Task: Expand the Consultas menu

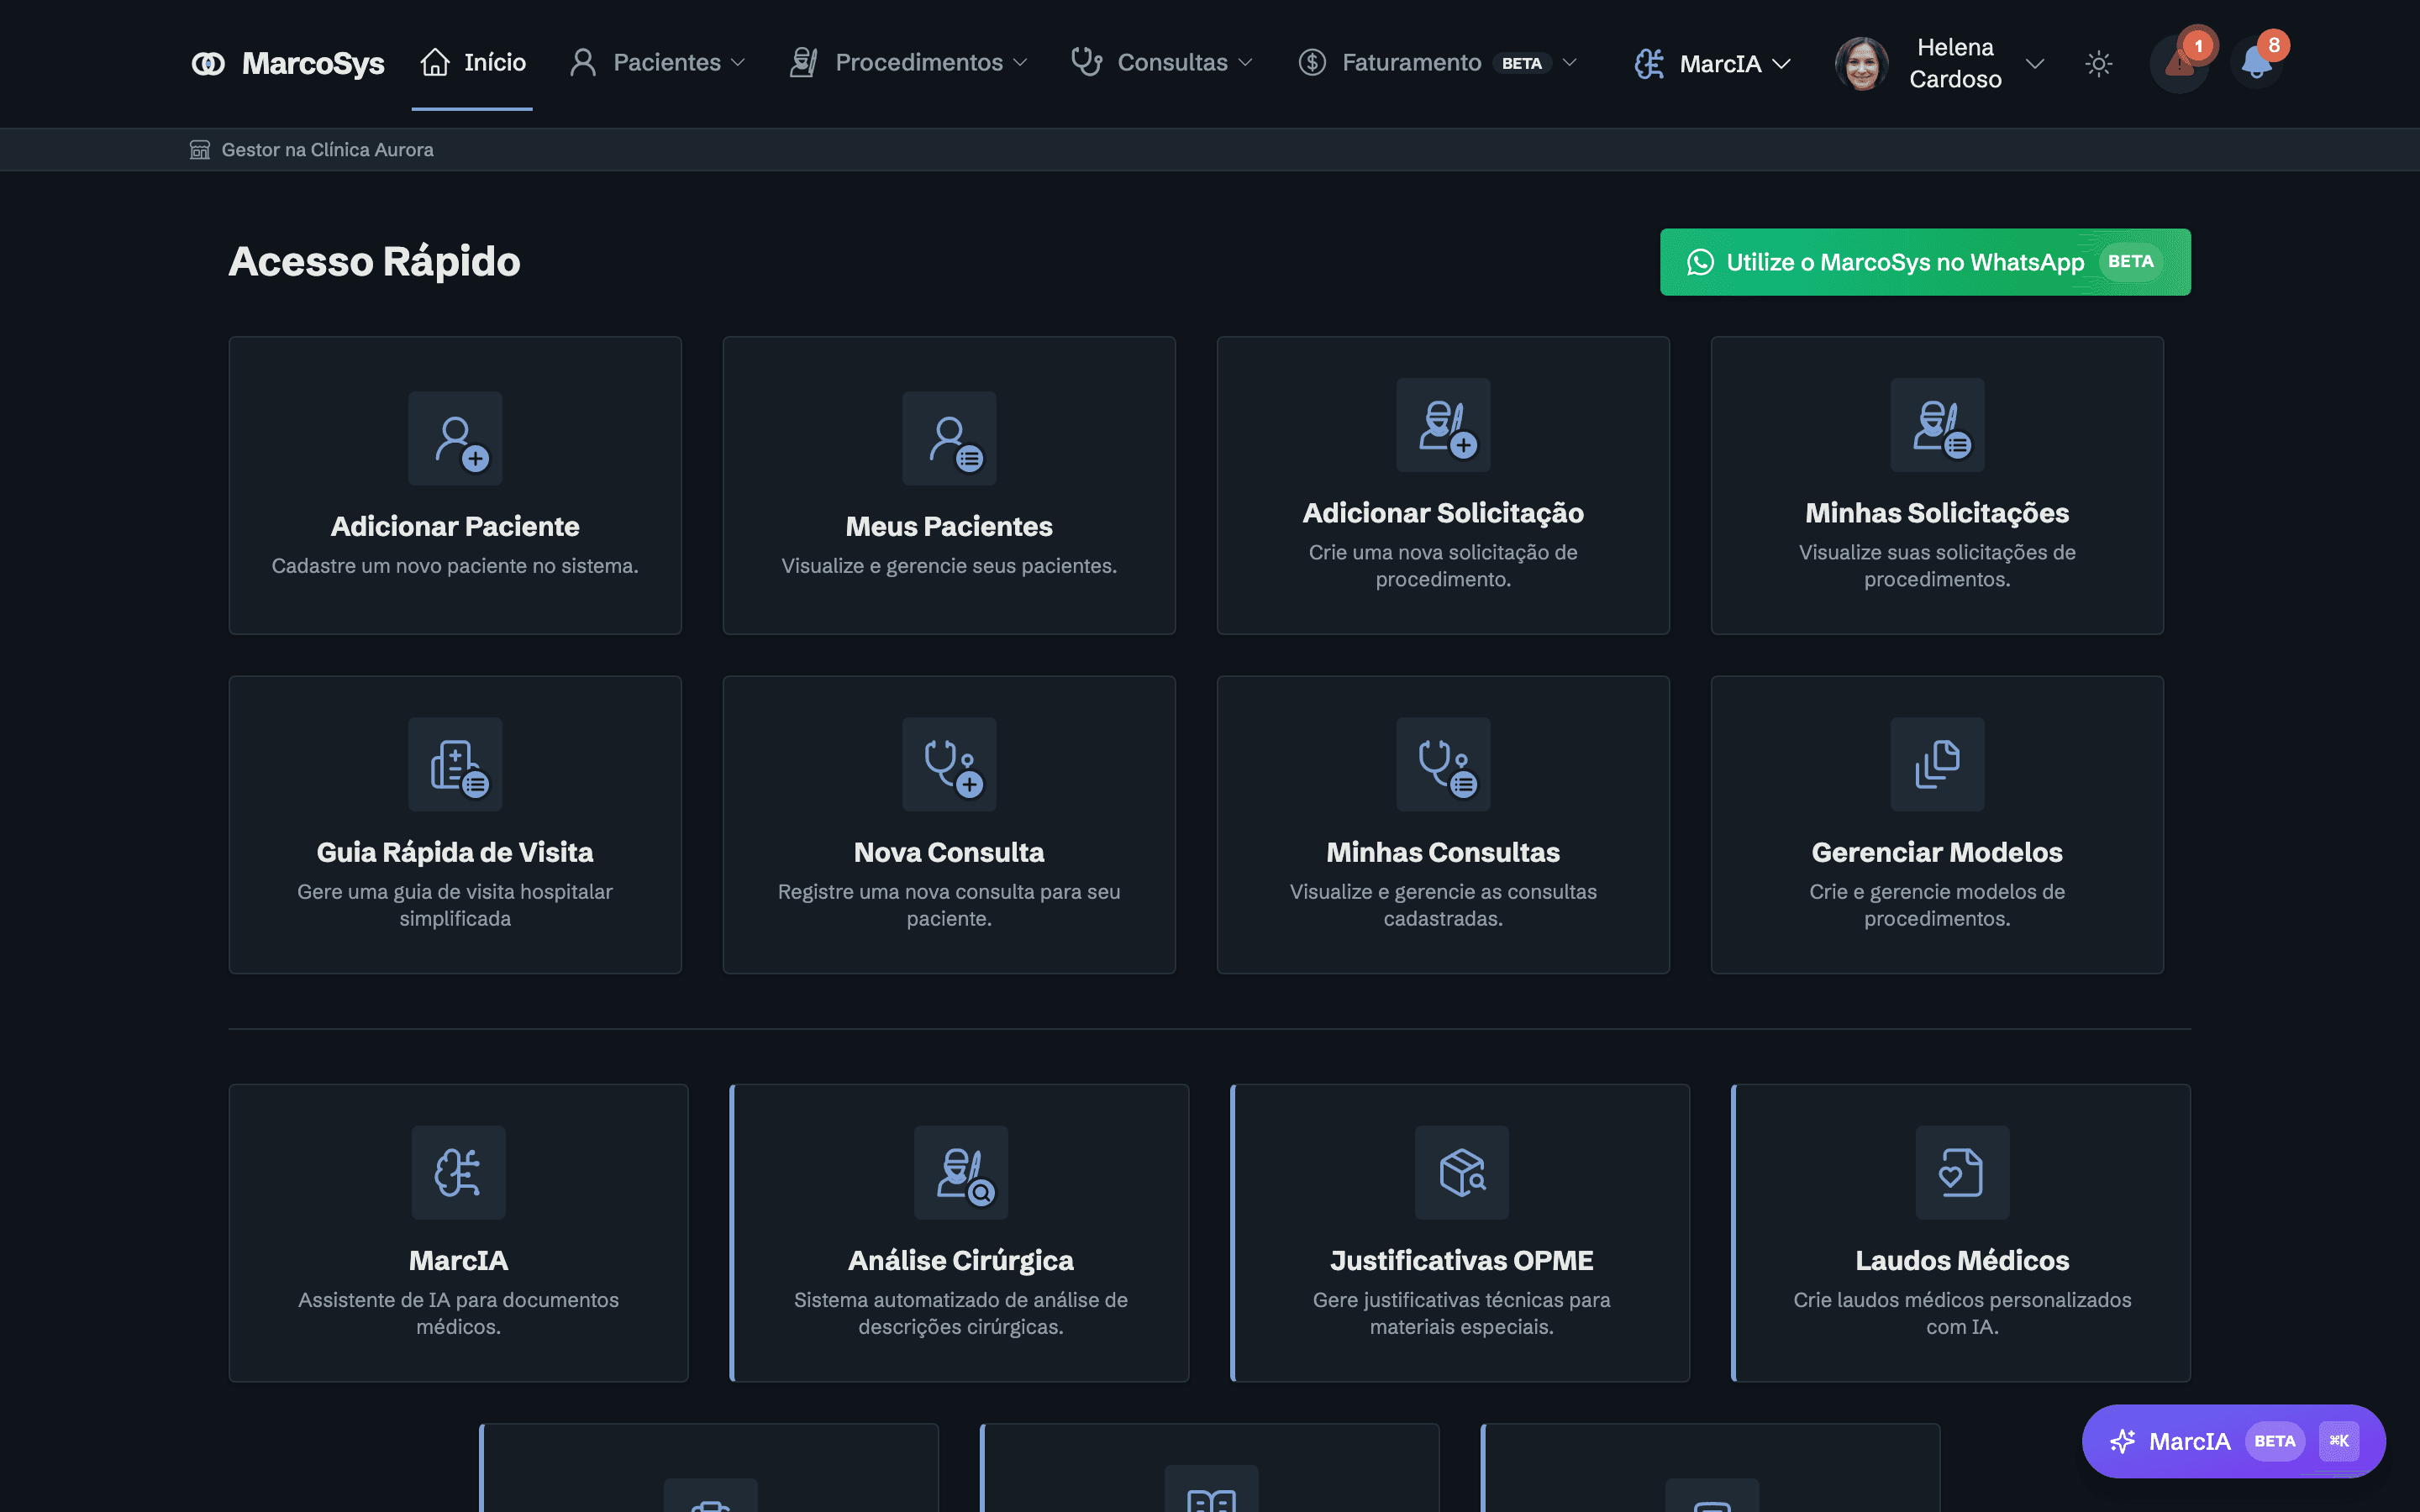Action: pyautogui.click(x=1162, y=62)
